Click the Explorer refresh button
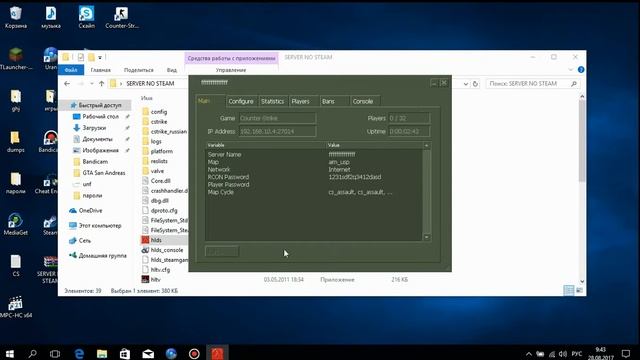Image resolution: width=640 pixels, height=360 pixels. tap(475, 84)
